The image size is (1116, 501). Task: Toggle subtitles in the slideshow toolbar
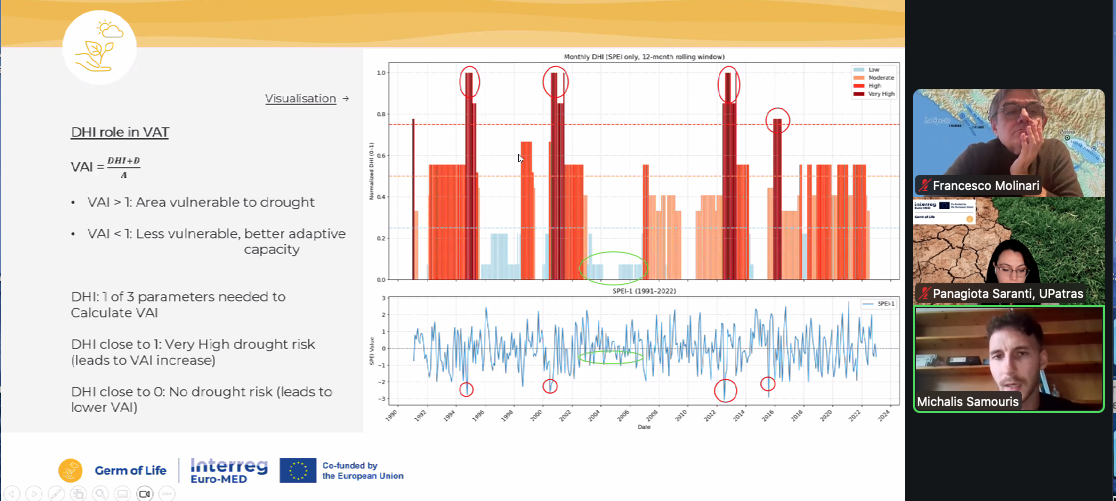coord(122,493)
